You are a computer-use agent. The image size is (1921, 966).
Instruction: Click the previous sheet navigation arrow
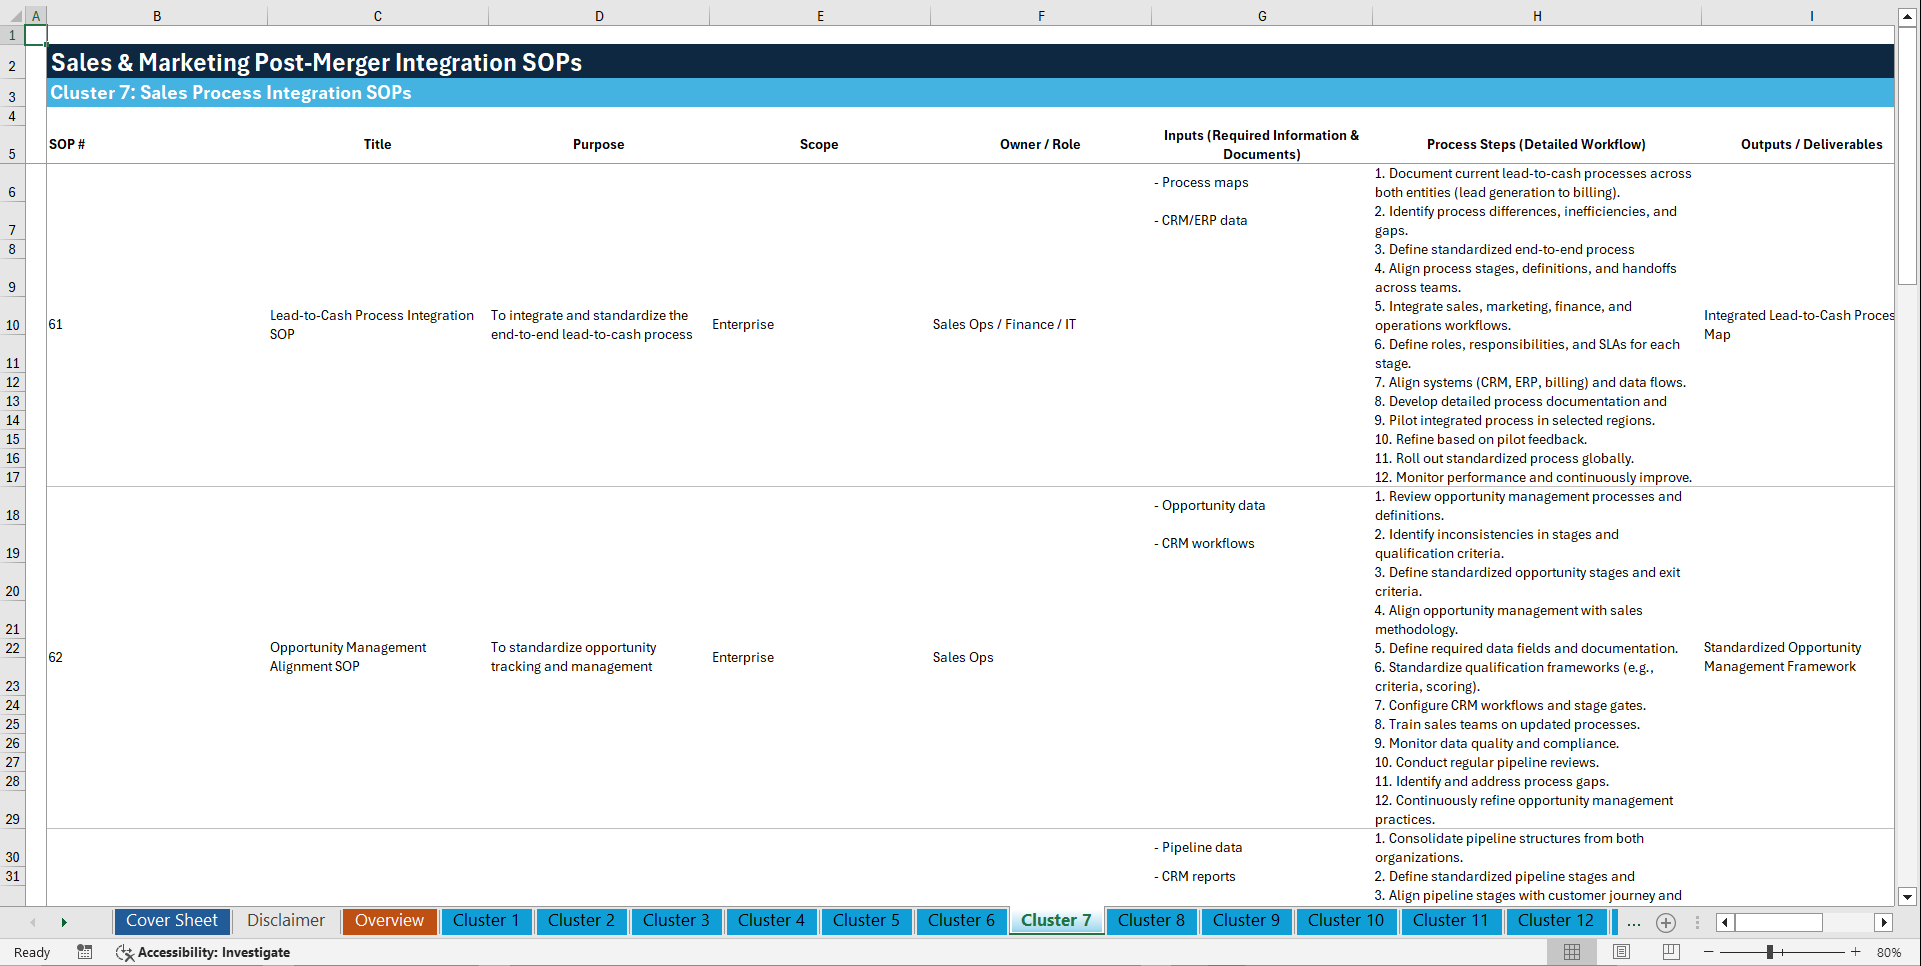click(x=33, y=921)
